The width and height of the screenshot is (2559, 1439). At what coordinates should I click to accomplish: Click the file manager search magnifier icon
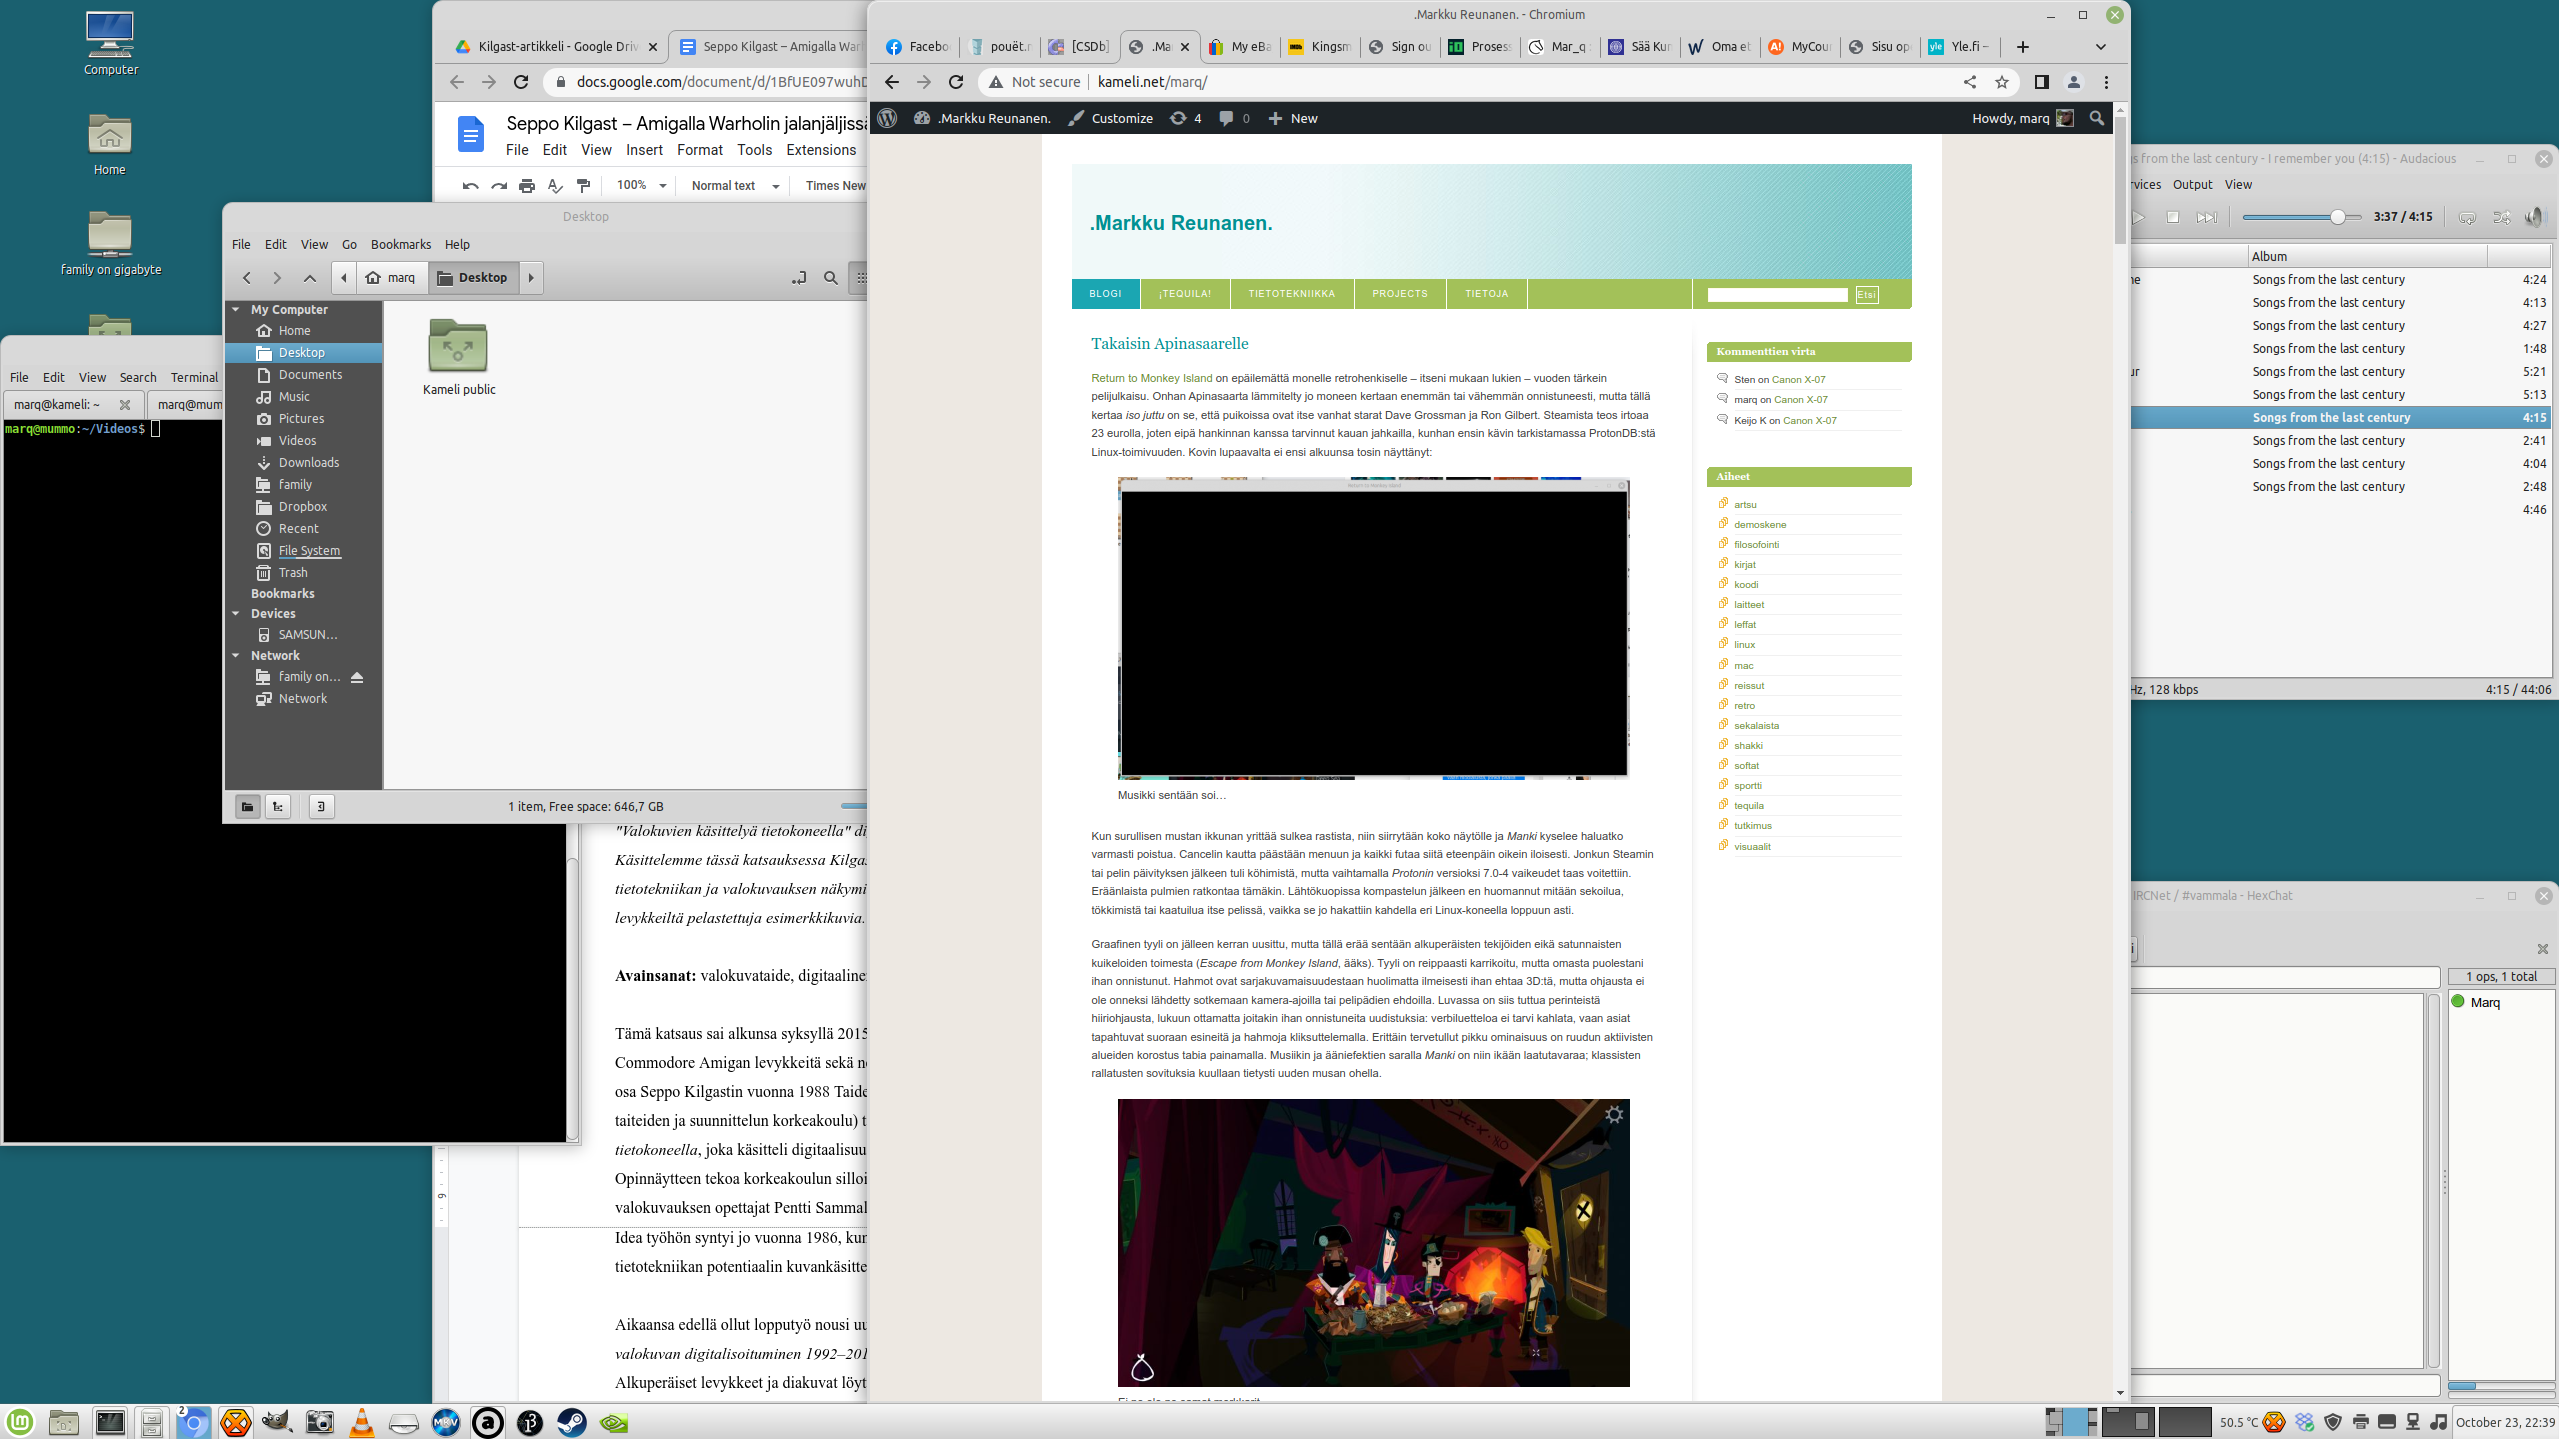pos(830,278)
